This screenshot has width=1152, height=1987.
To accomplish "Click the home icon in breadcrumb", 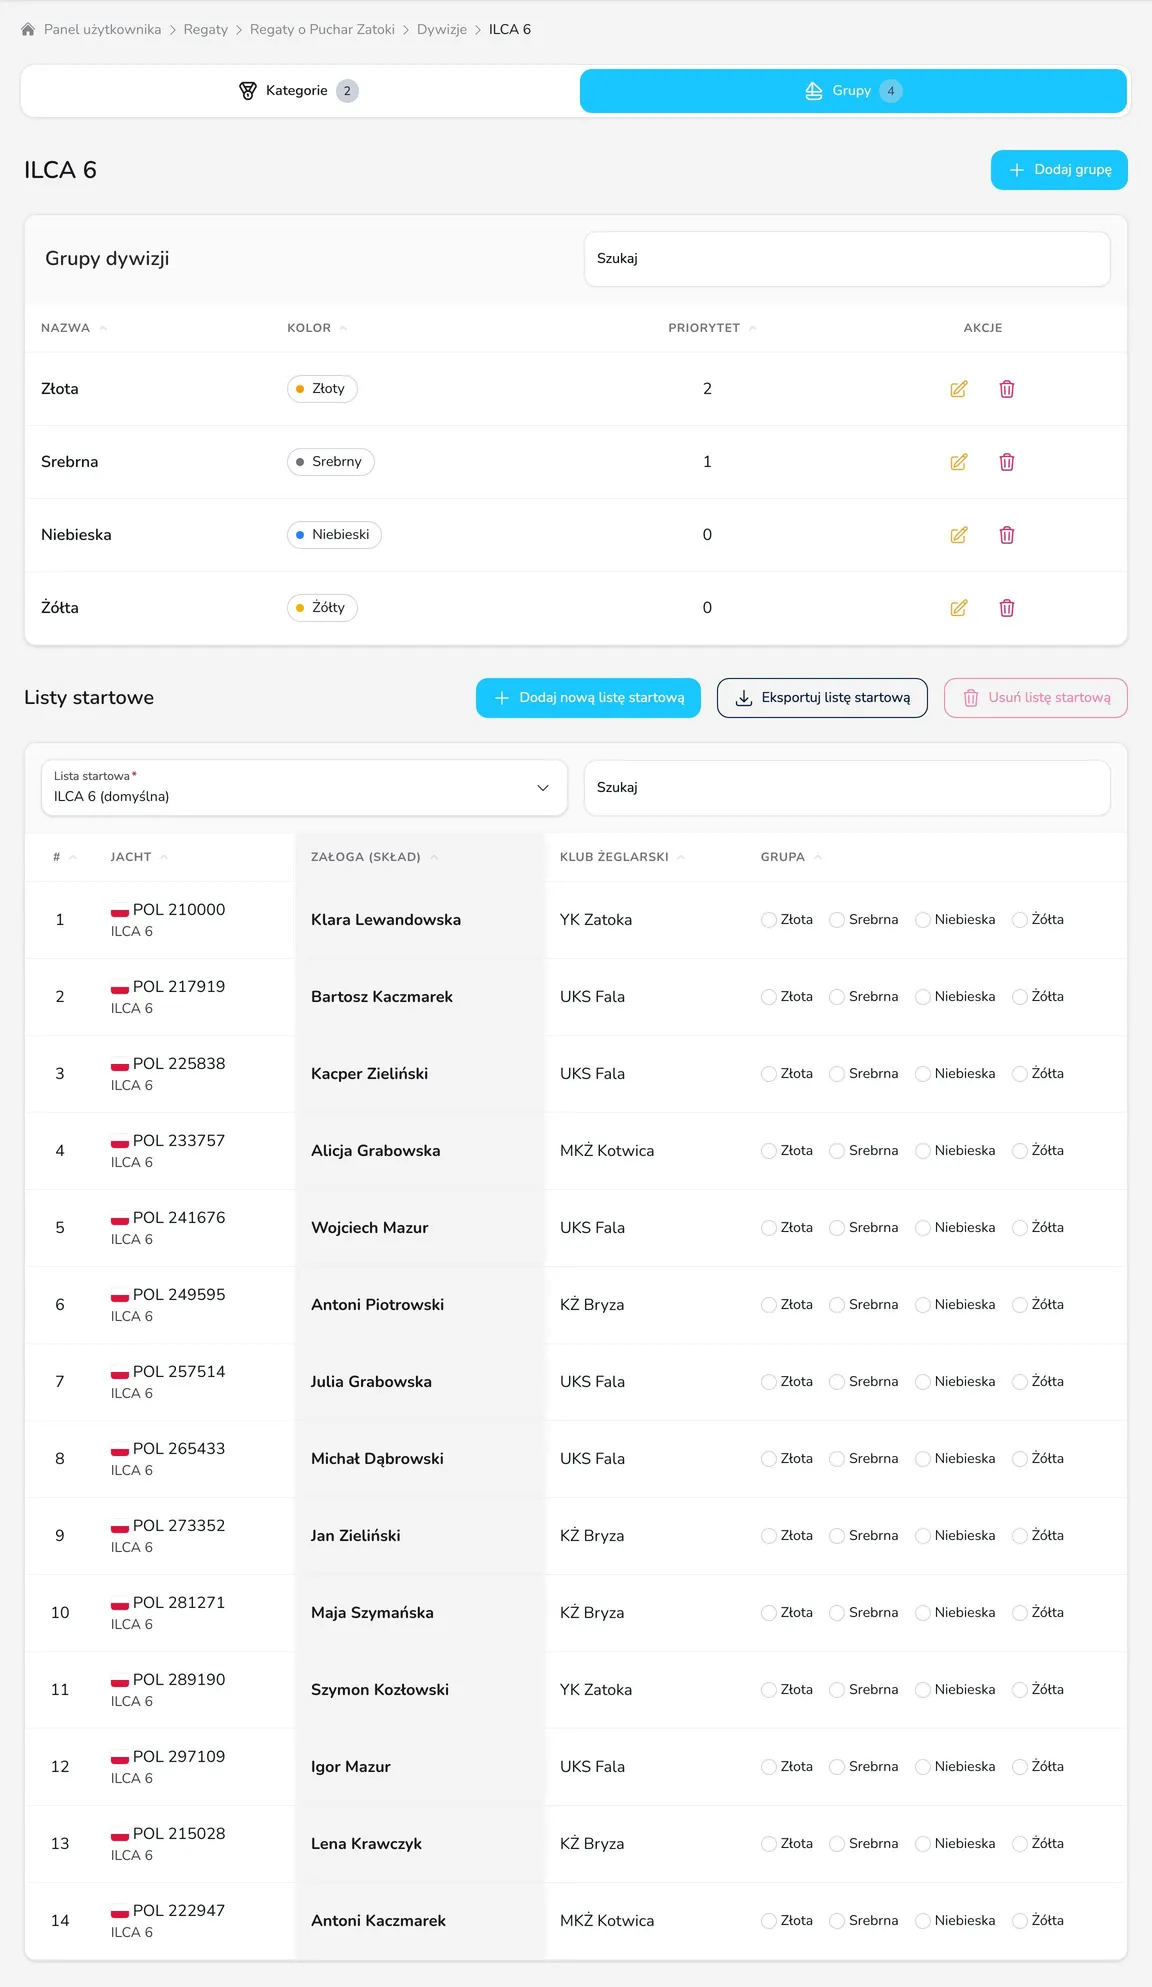I will (28, 30).
